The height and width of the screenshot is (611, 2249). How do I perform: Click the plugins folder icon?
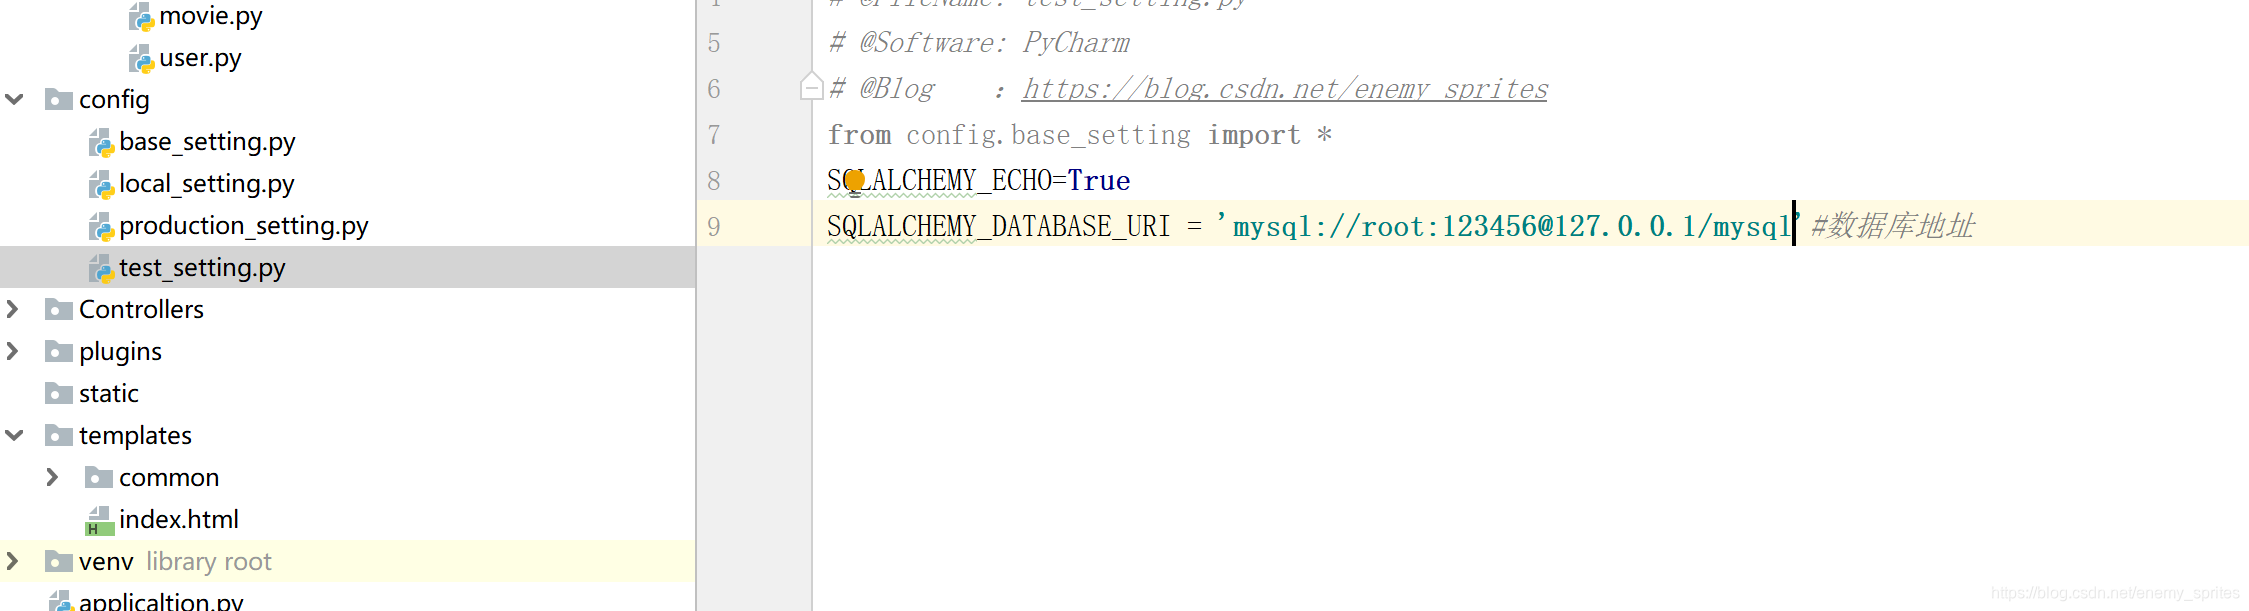point(59,352)
